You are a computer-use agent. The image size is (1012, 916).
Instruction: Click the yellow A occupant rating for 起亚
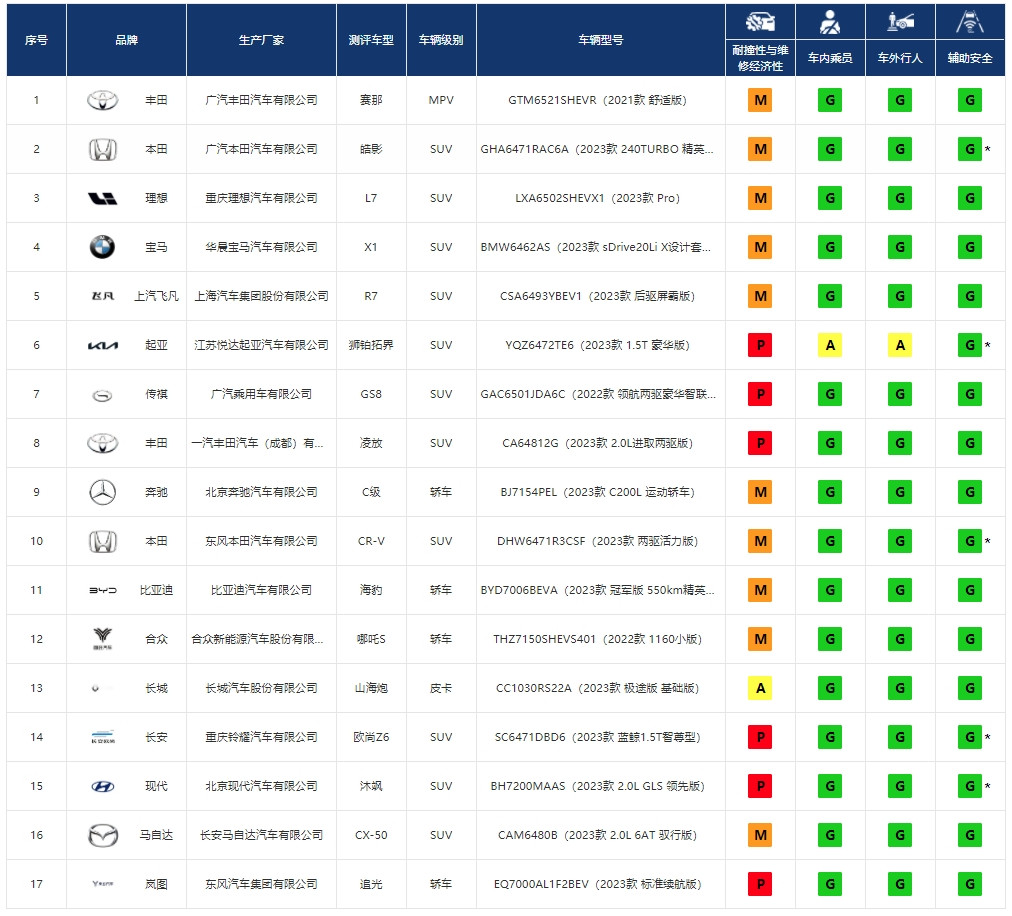click(x=830, y=345)
